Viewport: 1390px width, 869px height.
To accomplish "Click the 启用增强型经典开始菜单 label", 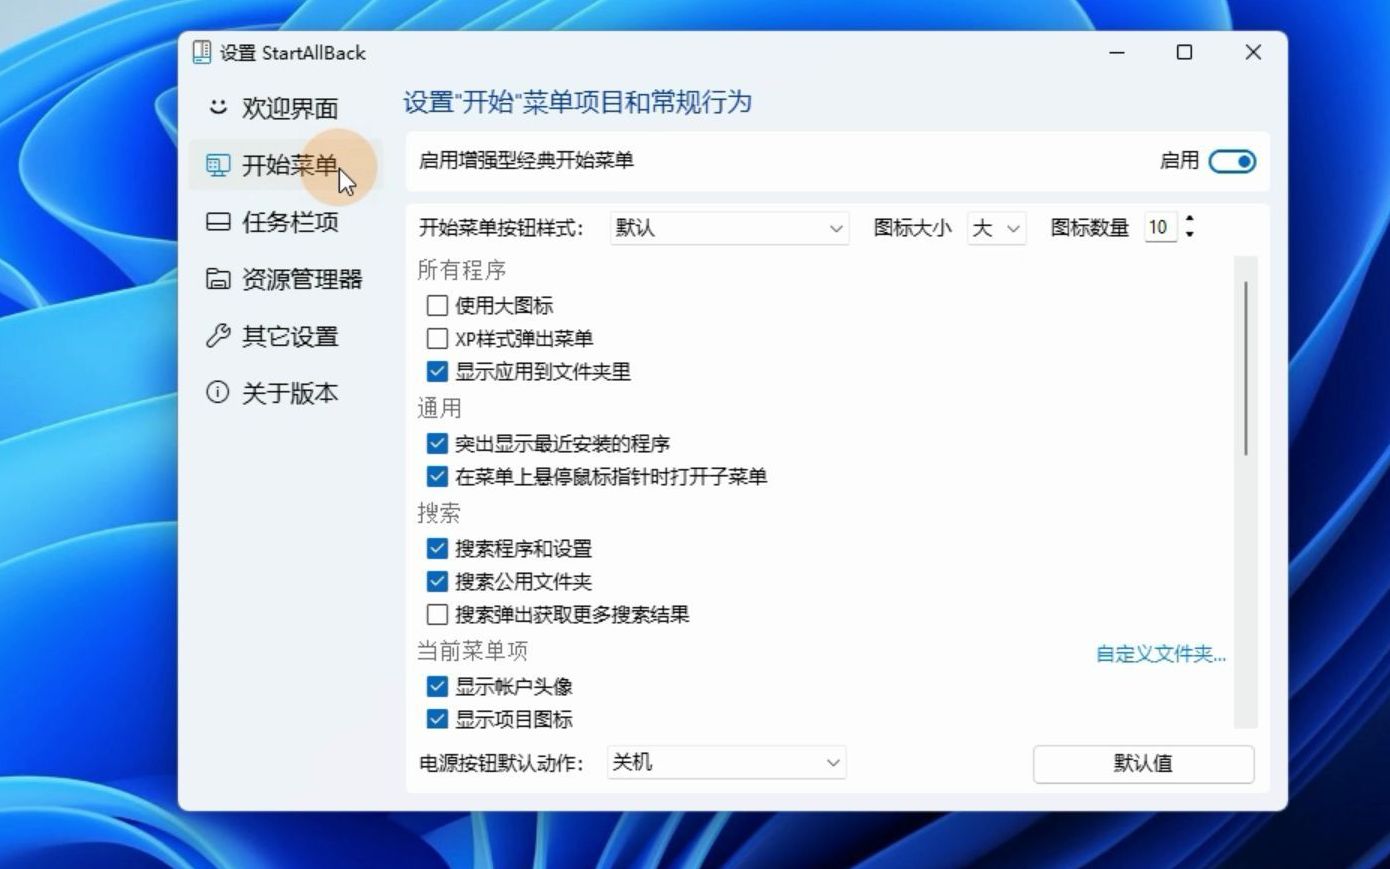I will click(526, 160).
